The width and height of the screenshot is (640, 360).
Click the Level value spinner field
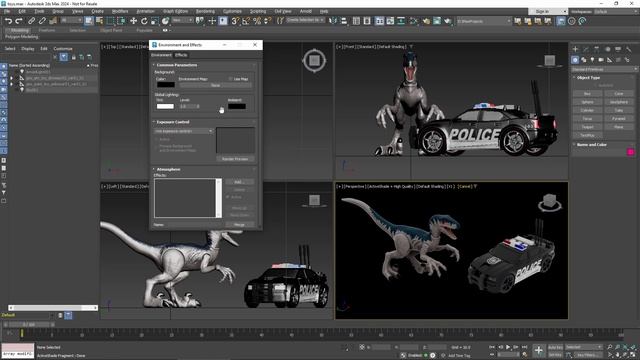189,106
